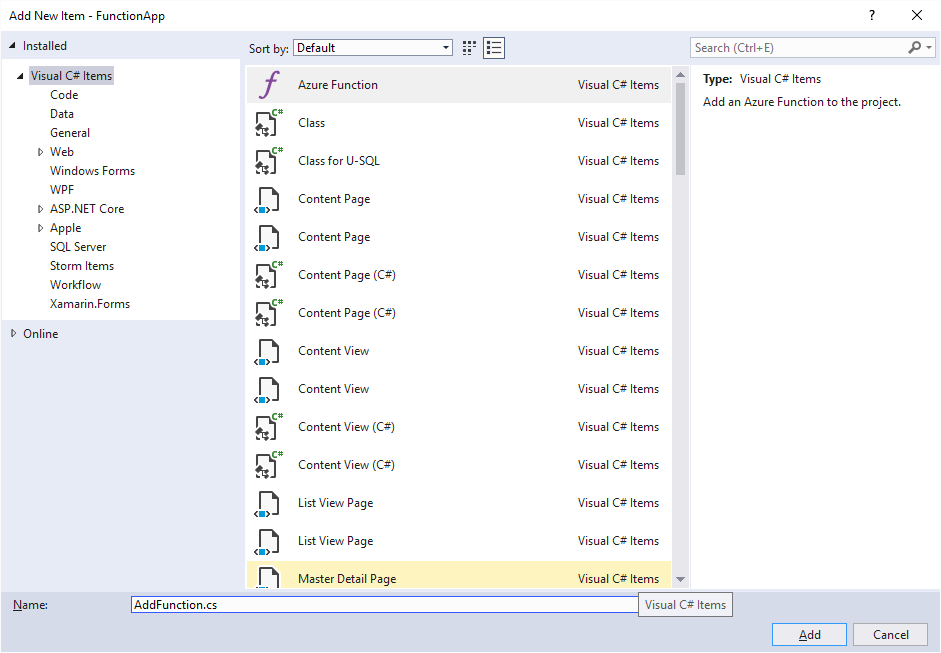Screen dimensions: 941x653
Task: Click the 'Class for U-SQL' template name
Action: (339, 161)
